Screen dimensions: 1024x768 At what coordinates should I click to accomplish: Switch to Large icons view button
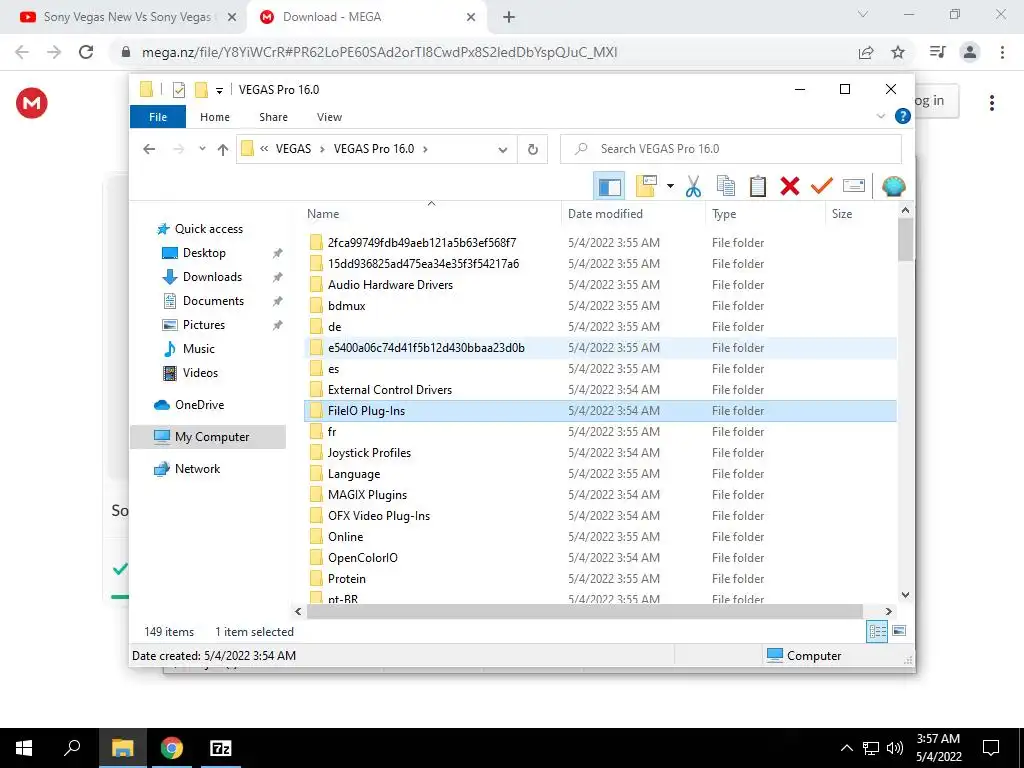click(899, 631)
